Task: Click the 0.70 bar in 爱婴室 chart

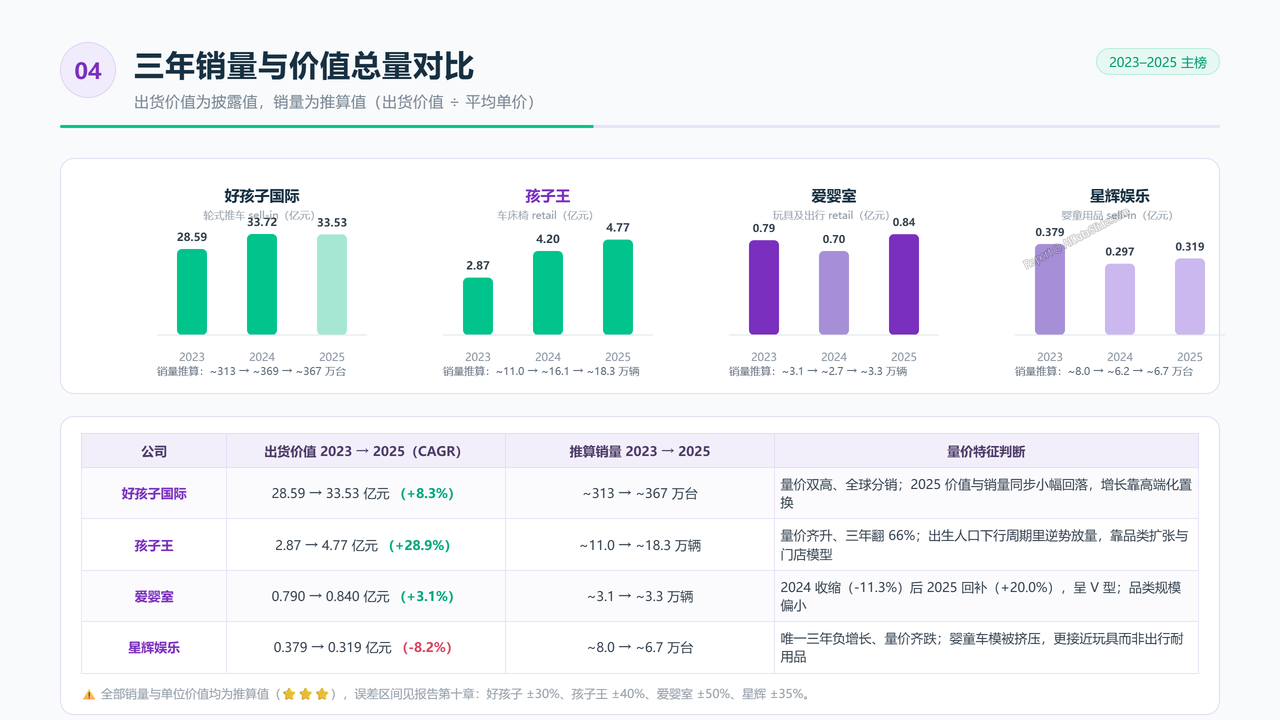Action: 834,293
